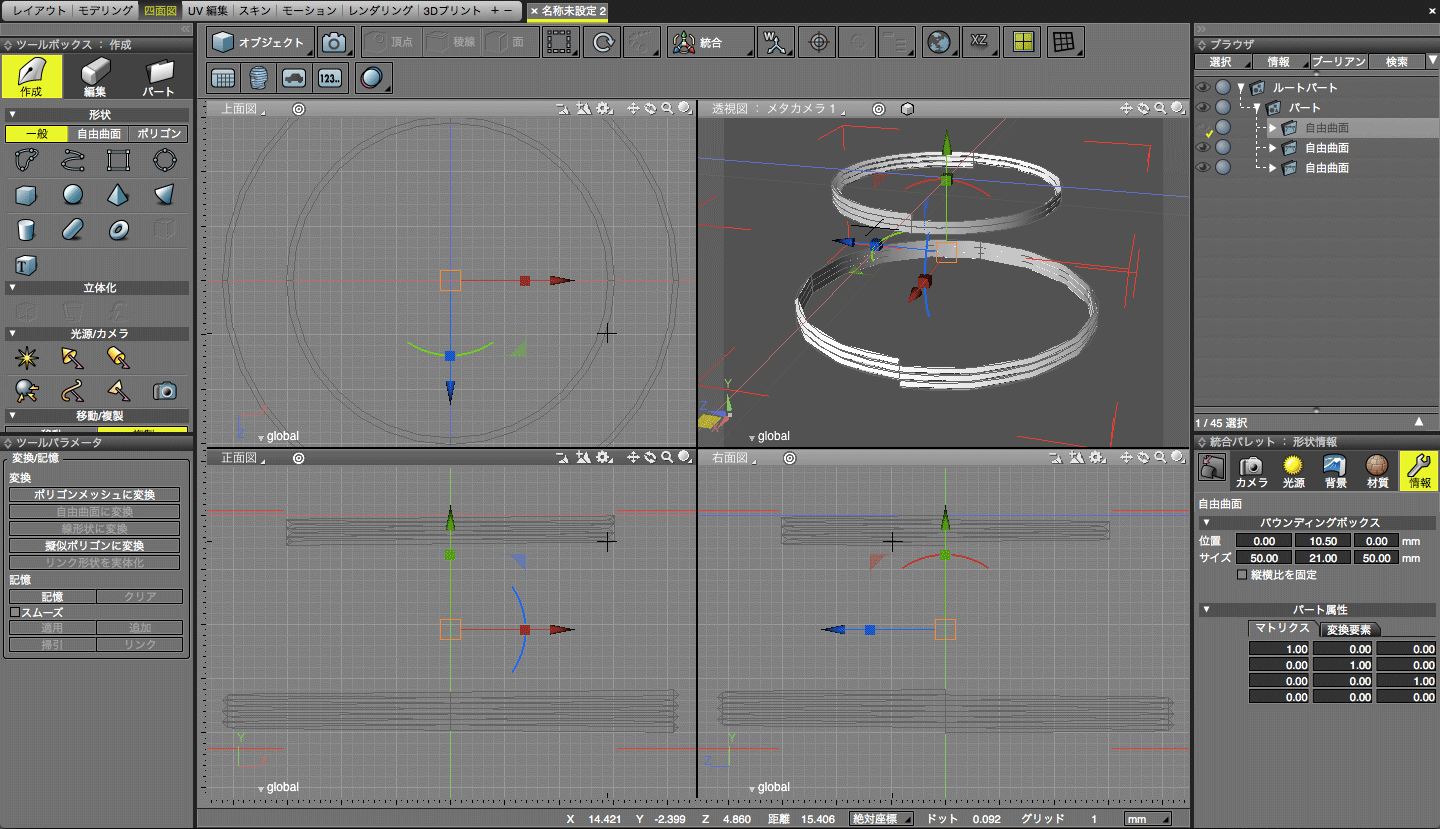This screenshot has width=1440, height=829.
Task: Enable the スムーズ checkbox
Action: tap(15, 612)
